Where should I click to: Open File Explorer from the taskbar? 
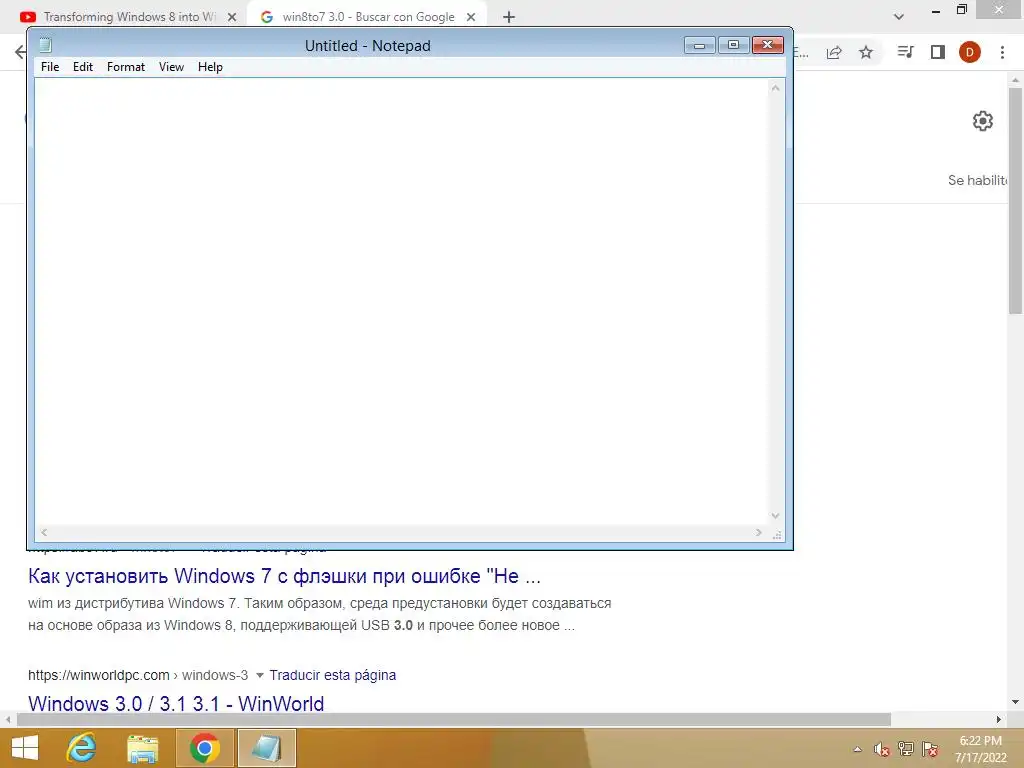[x=142, y=748]
